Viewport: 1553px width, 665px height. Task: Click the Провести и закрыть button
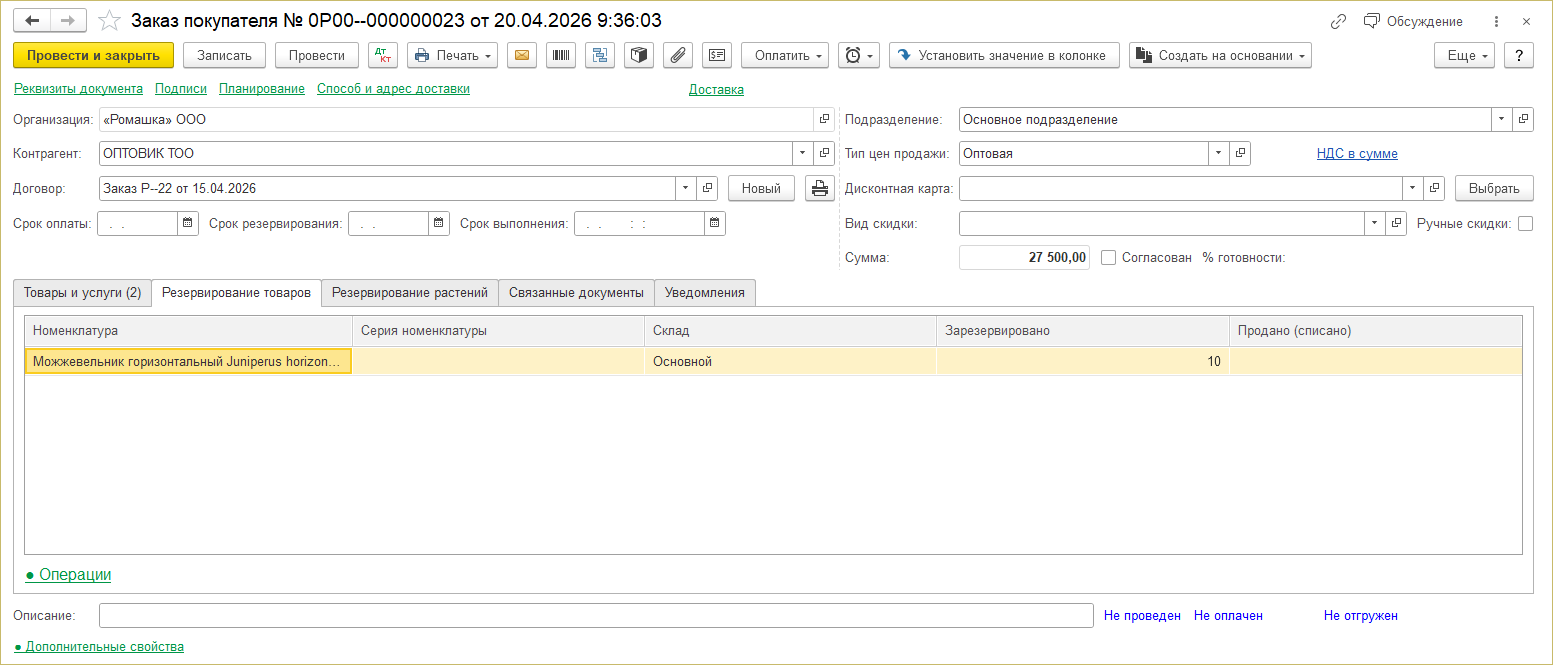93,56
